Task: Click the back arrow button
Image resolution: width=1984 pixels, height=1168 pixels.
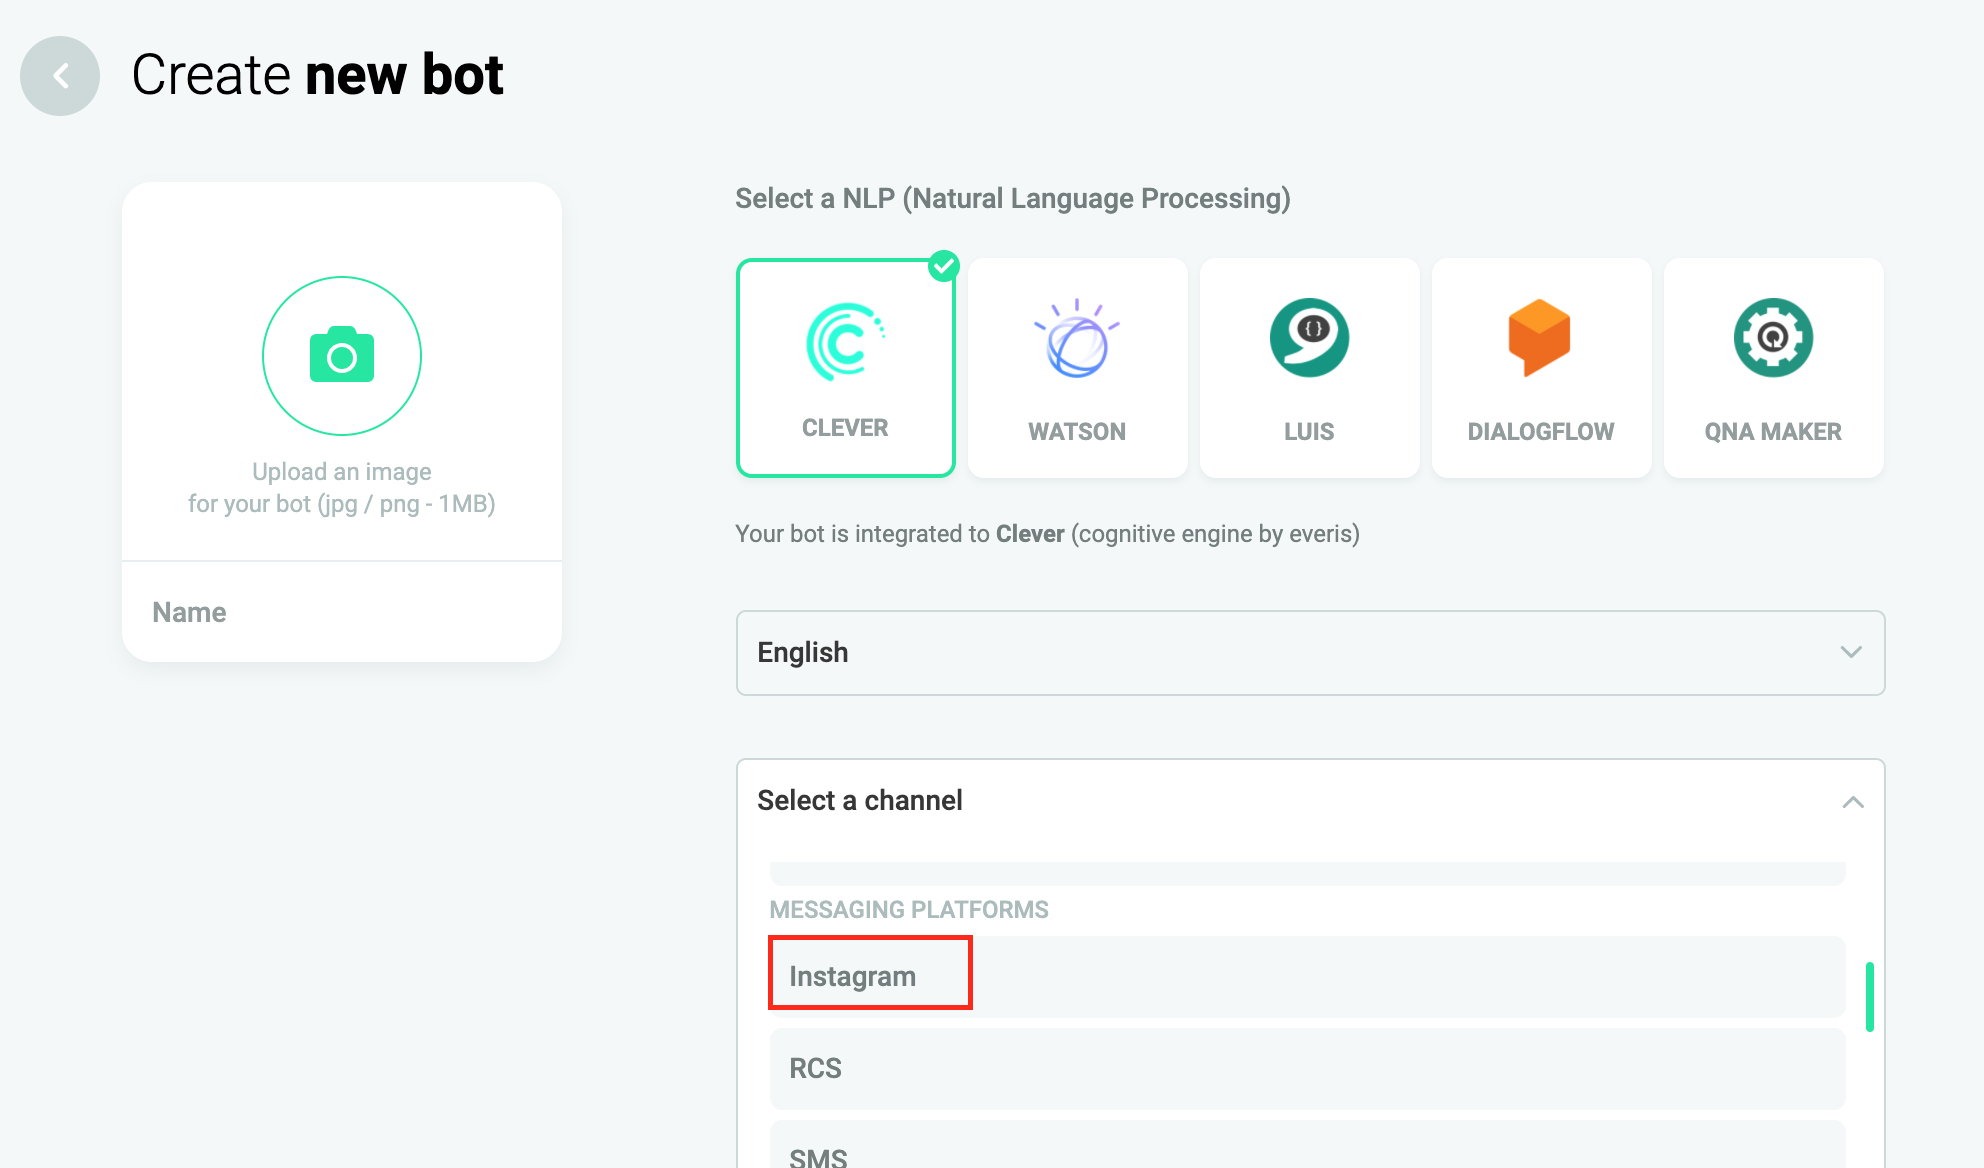Action: [x=60, y=76]
